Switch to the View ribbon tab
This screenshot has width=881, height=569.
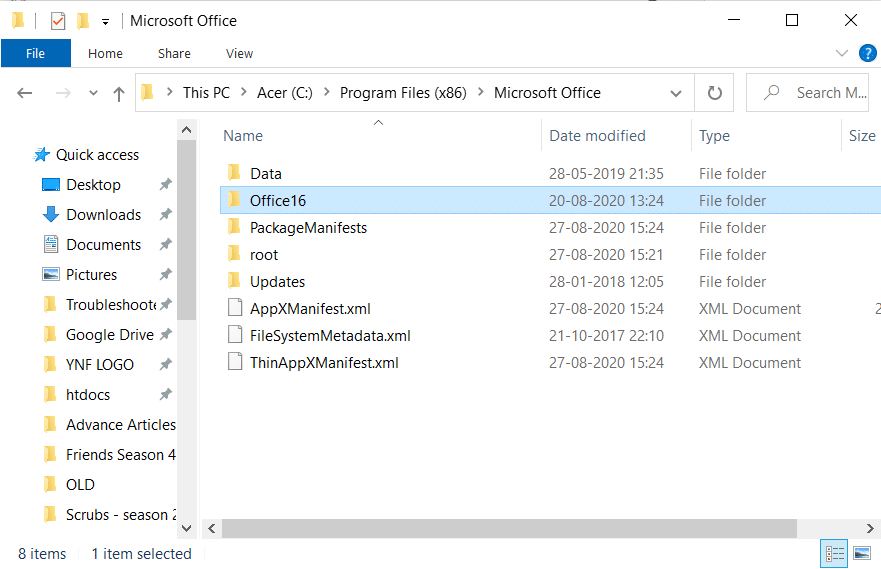239,53
